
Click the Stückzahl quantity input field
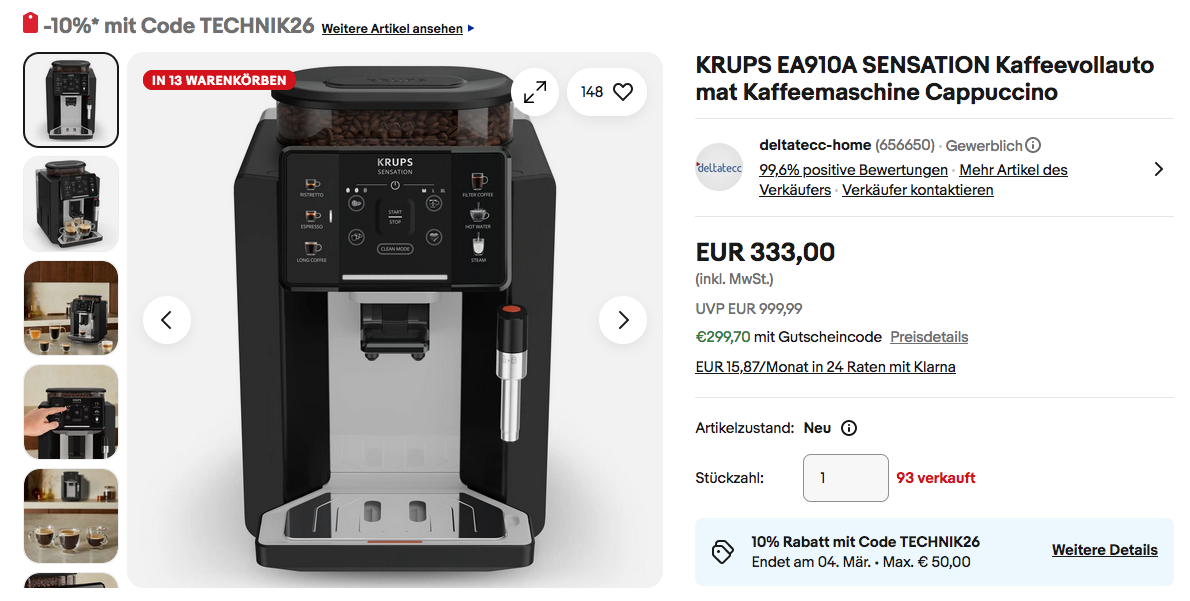845,478
